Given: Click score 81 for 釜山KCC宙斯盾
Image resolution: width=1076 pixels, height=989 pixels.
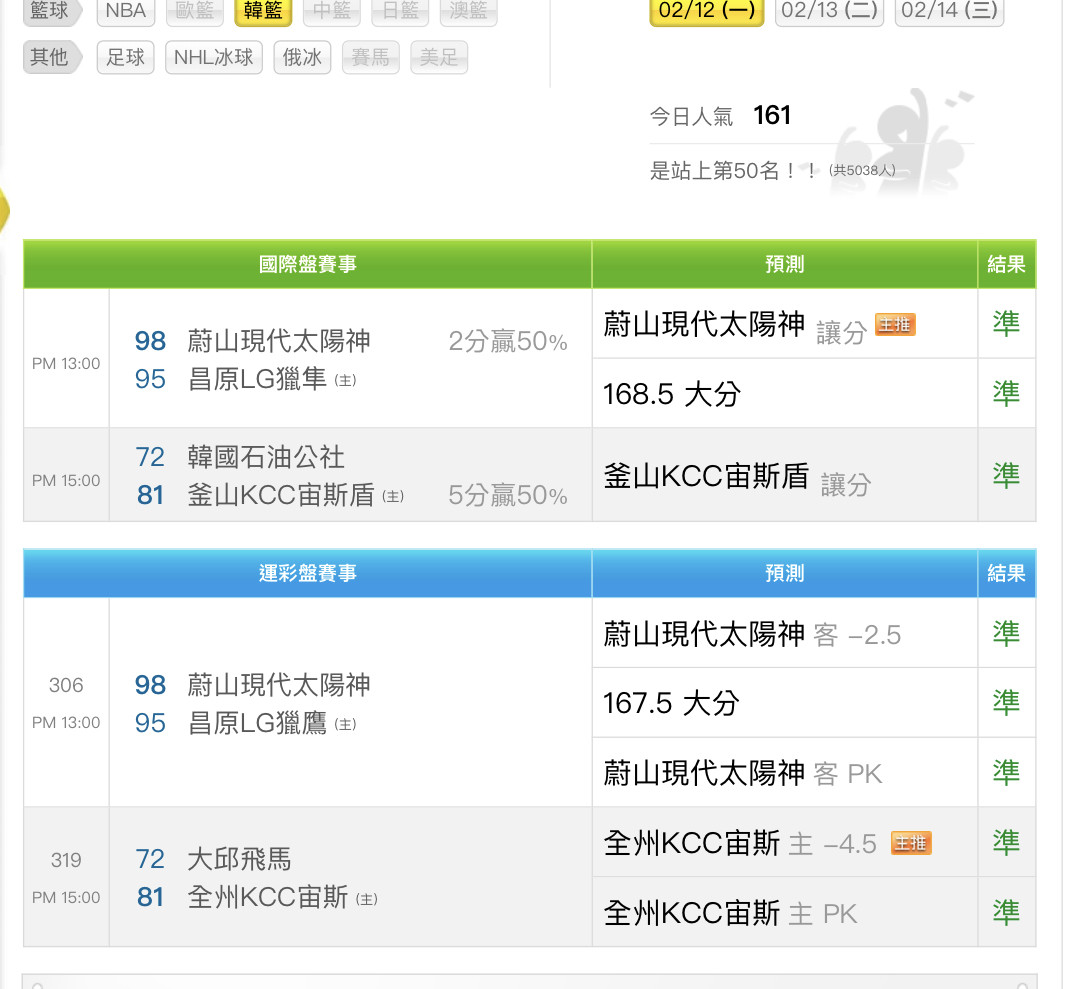Looking at the screenshot, I should click(x=150, y=495).
